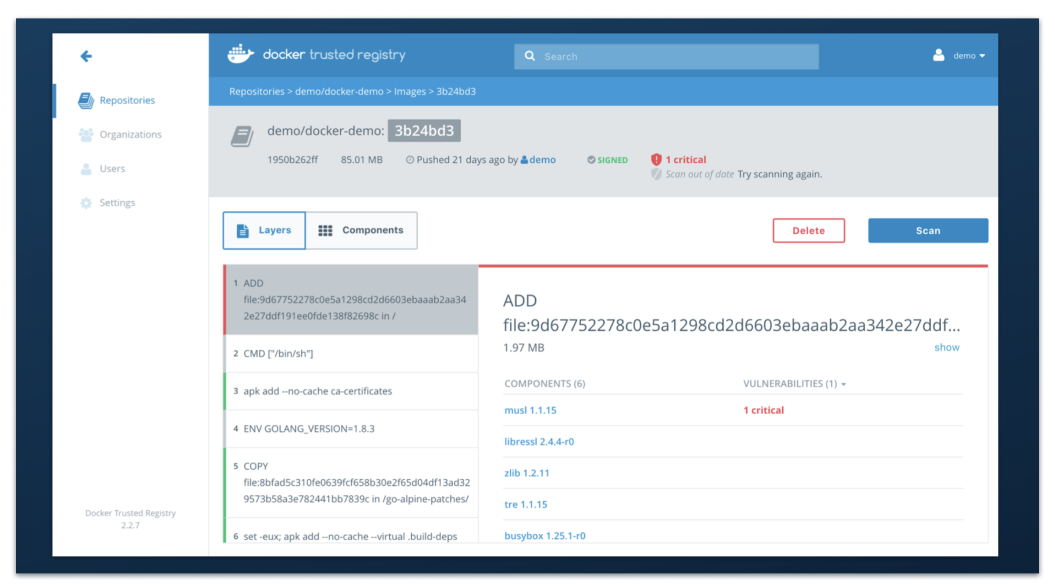The height and width of the screenshot is (586, 1055).
Task: Open the musl 1.1.15 component link
Action: [530, 410]
